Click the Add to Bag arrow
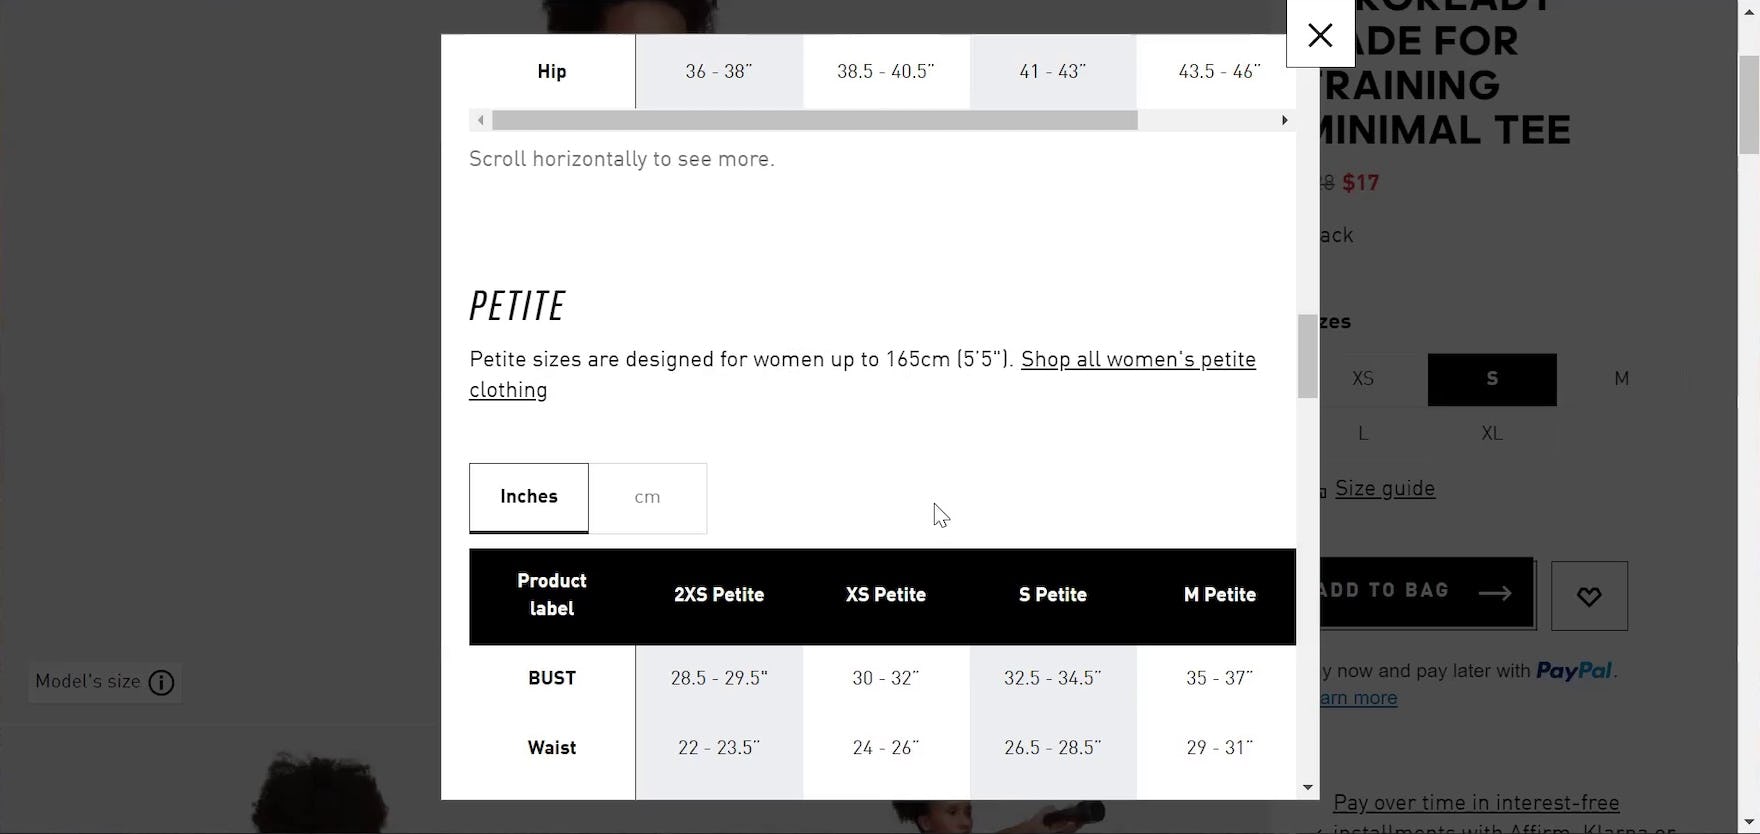The height and width of the screenshot is (834, 1760). coord(1494,593)
